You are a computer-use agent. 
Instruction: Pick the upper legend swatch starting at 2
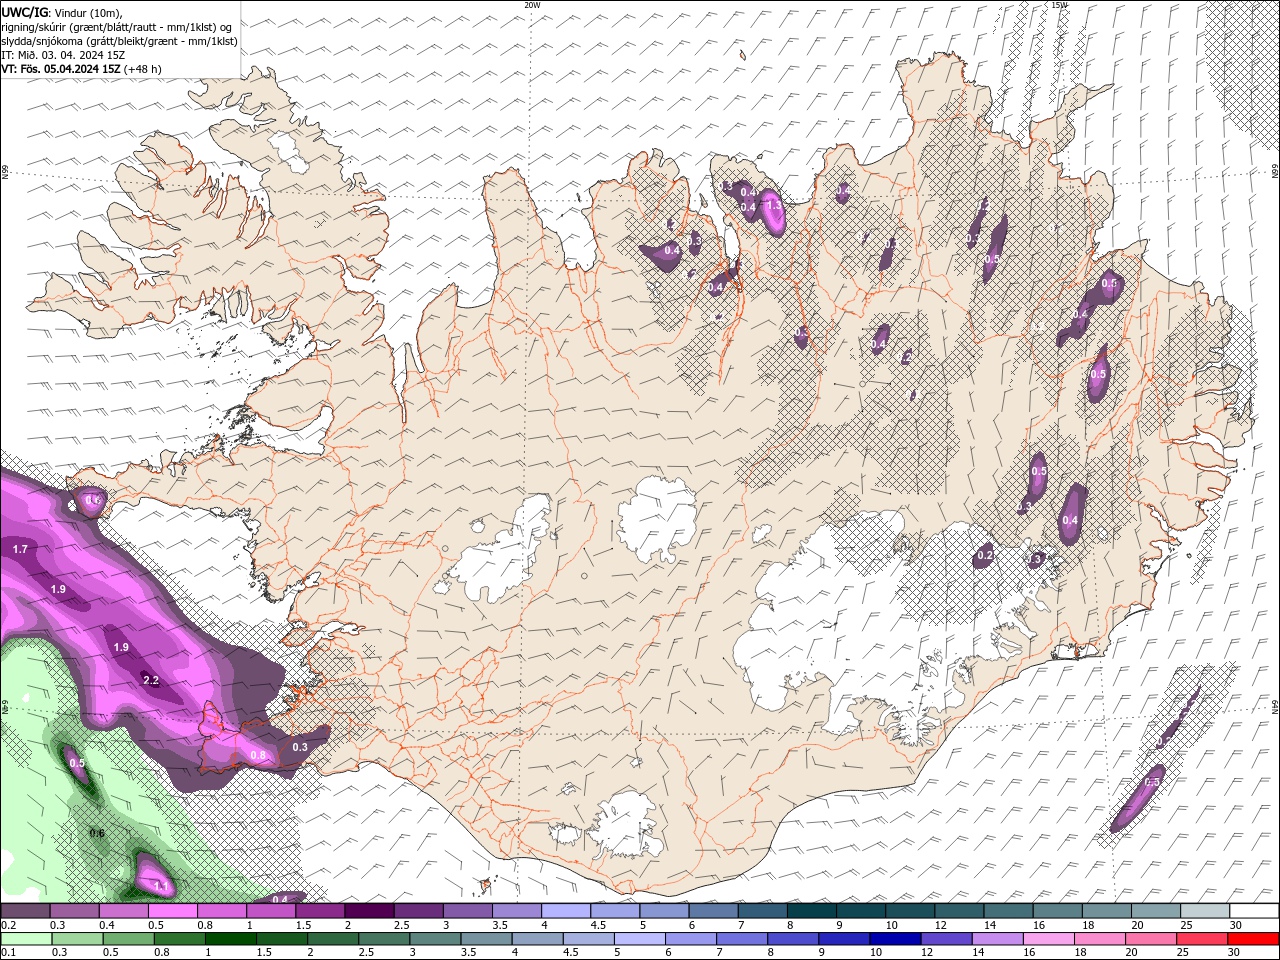point(368,911)
